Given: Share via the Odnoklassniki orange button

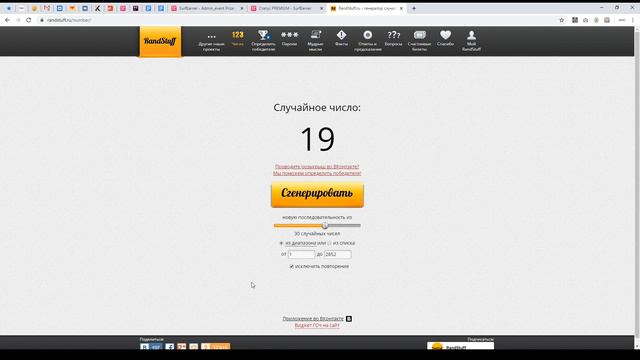Looking at the screenshot, I should 216,347.
